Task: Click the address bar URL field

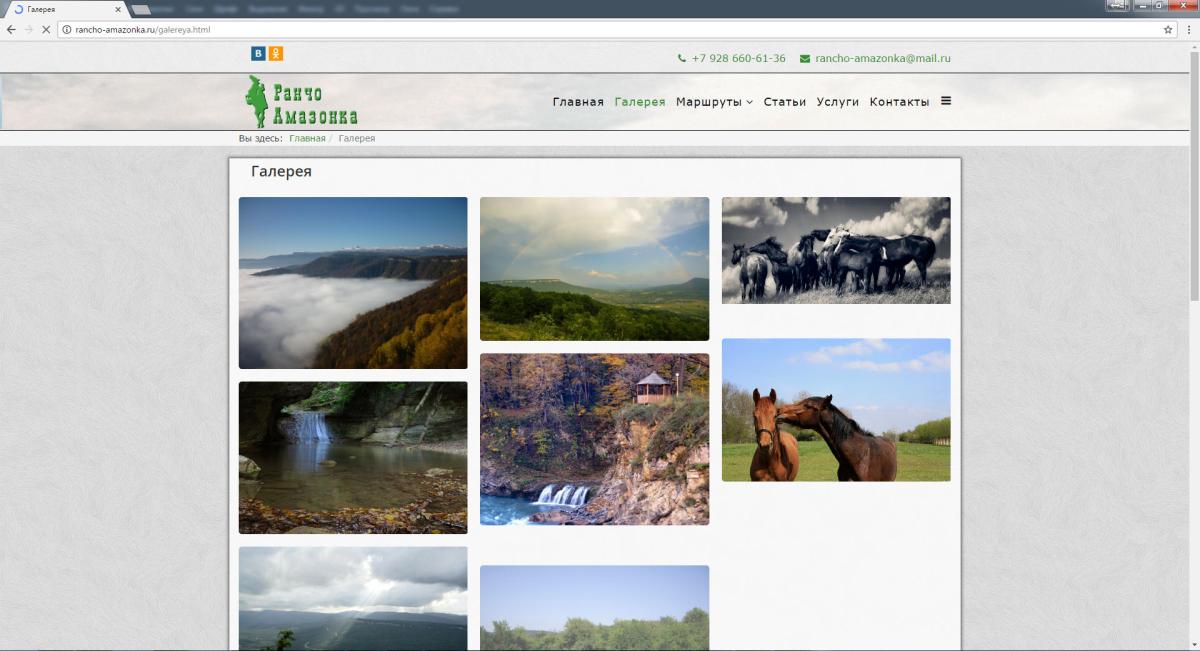Action: point(600,30)
